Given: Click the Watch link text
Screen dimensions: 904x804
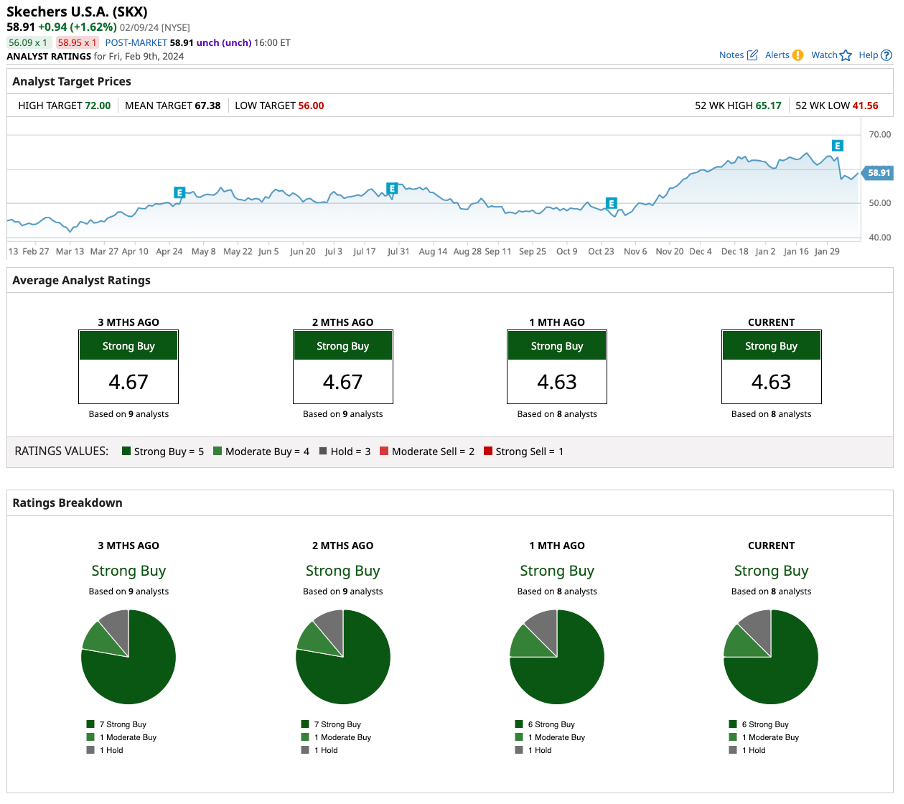Looking at the screenshot, I should click(824, 55).
